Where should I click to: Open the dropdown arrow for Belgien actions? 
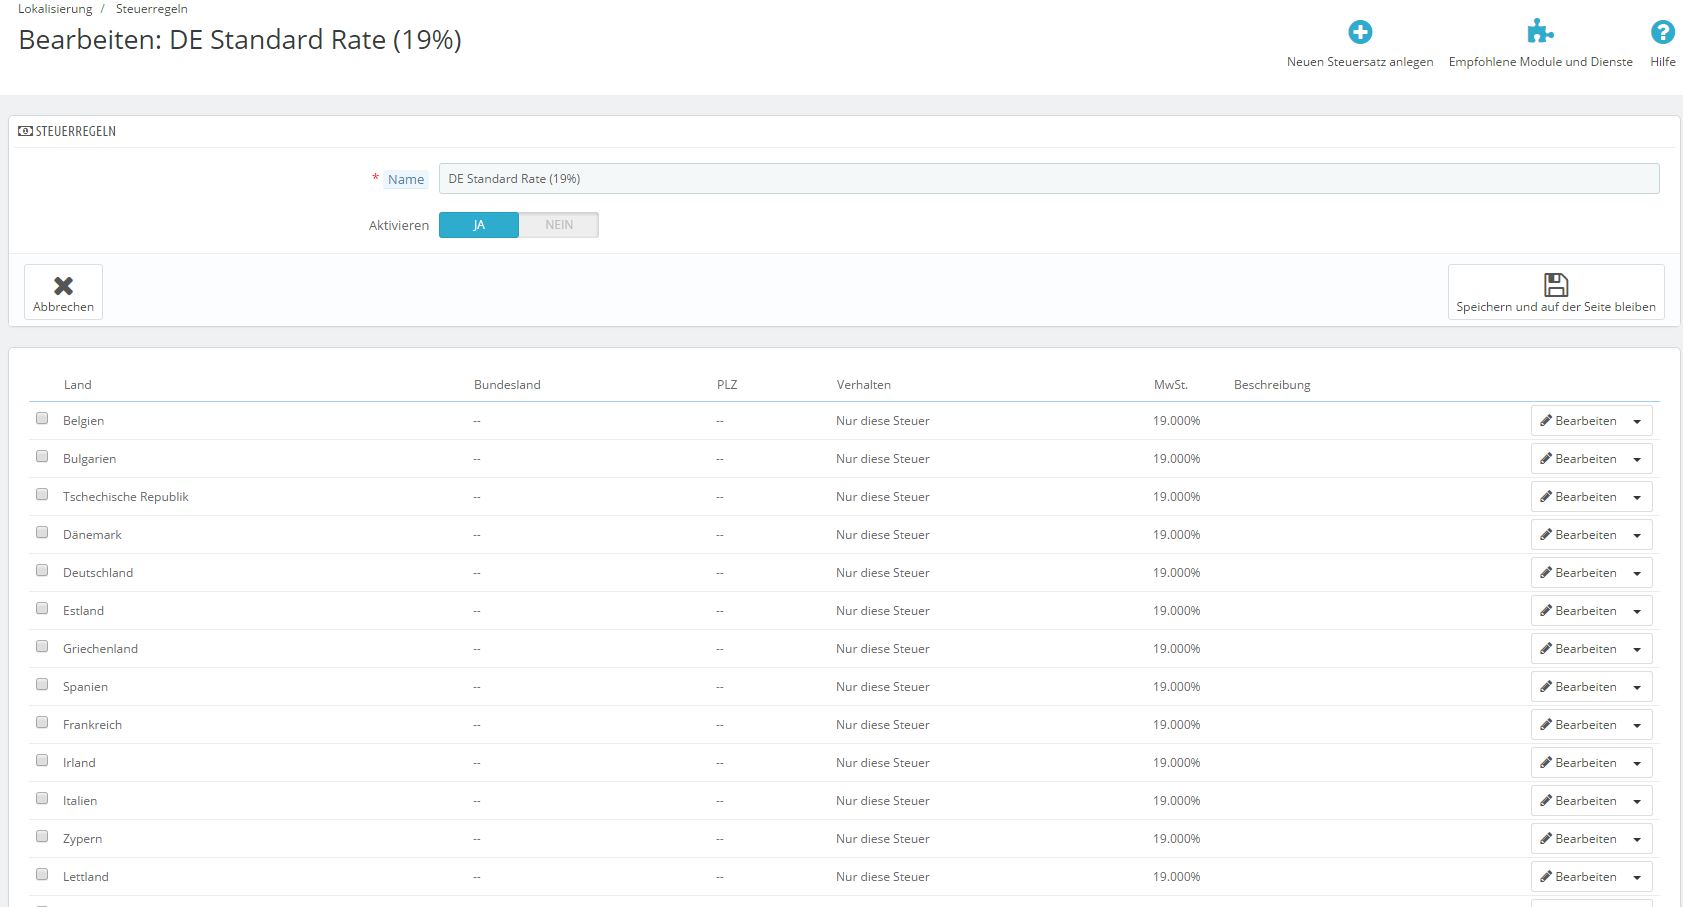pyautogui.click(x=1637, y=421)
